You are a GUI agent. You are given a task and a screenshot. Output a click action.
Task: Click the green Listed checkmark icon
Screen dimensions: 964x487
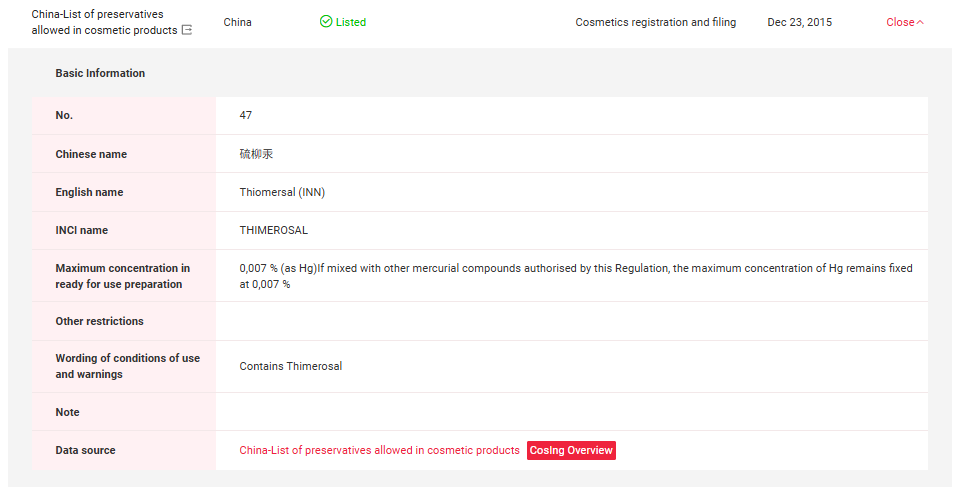click(326, 22)
